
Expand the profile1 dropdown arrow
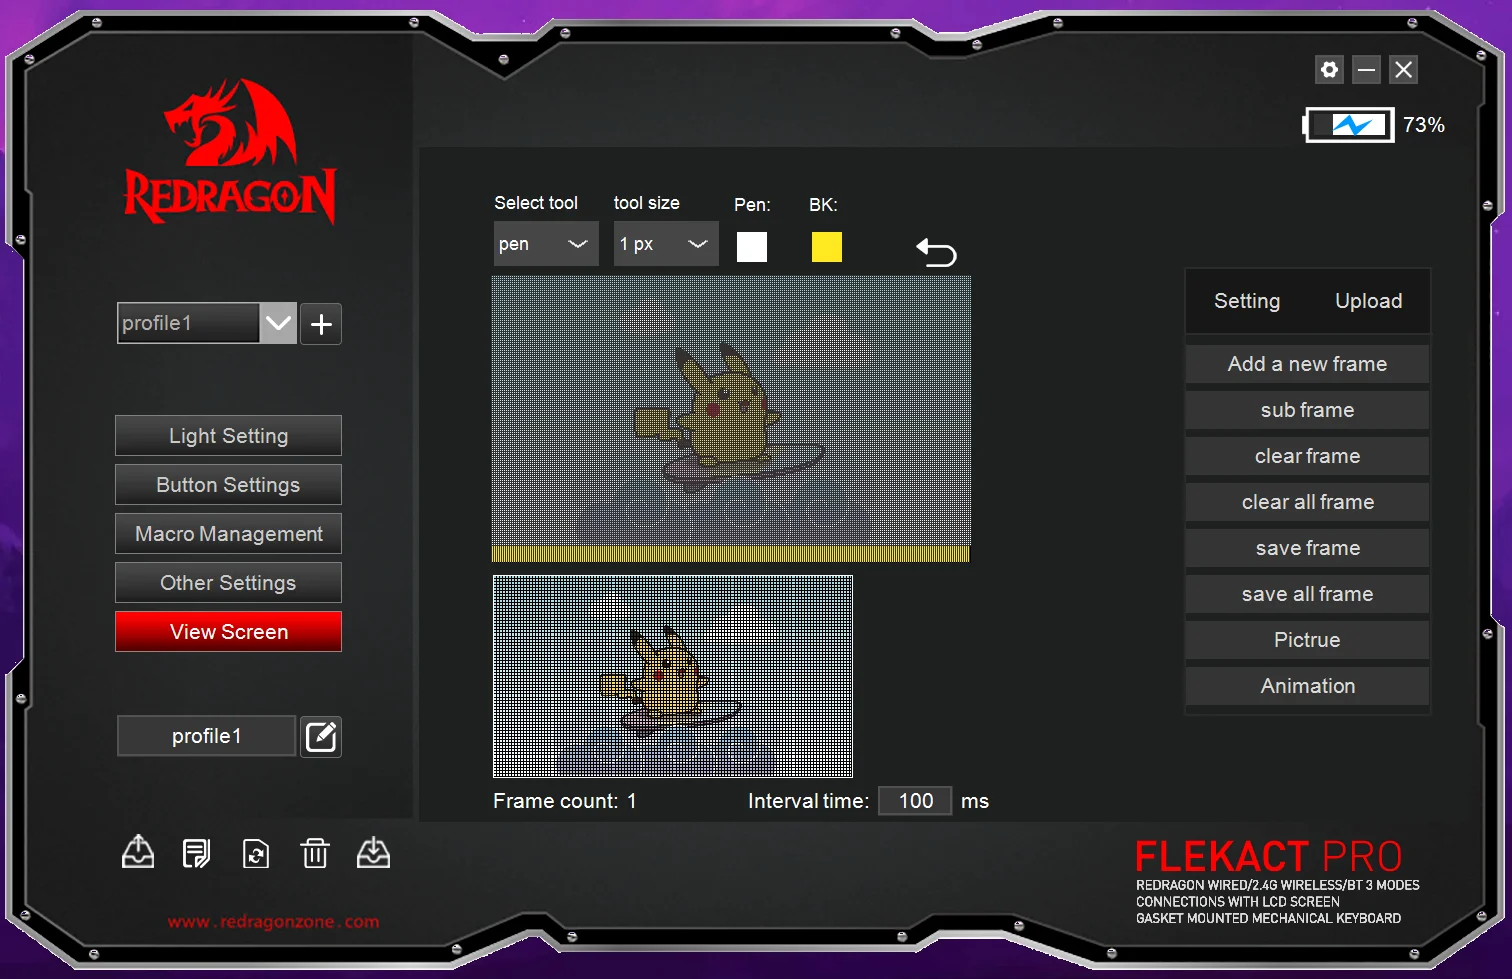coord(278,323)
